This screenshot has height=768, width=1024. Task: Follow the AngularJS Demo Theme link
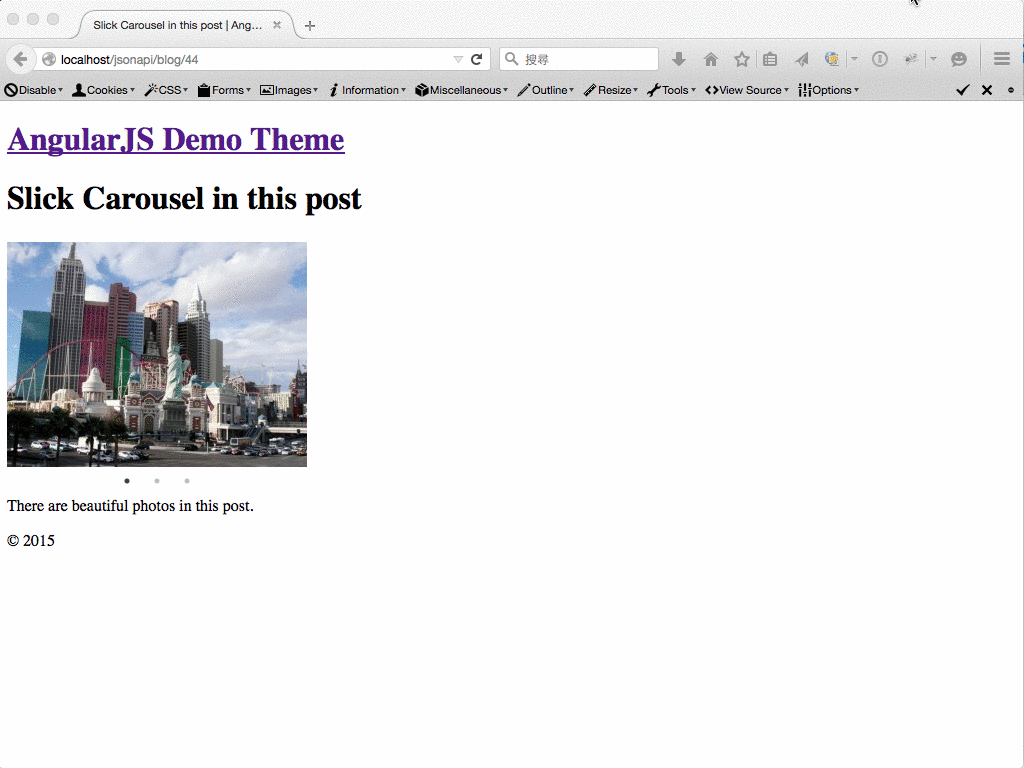(175, 139)
